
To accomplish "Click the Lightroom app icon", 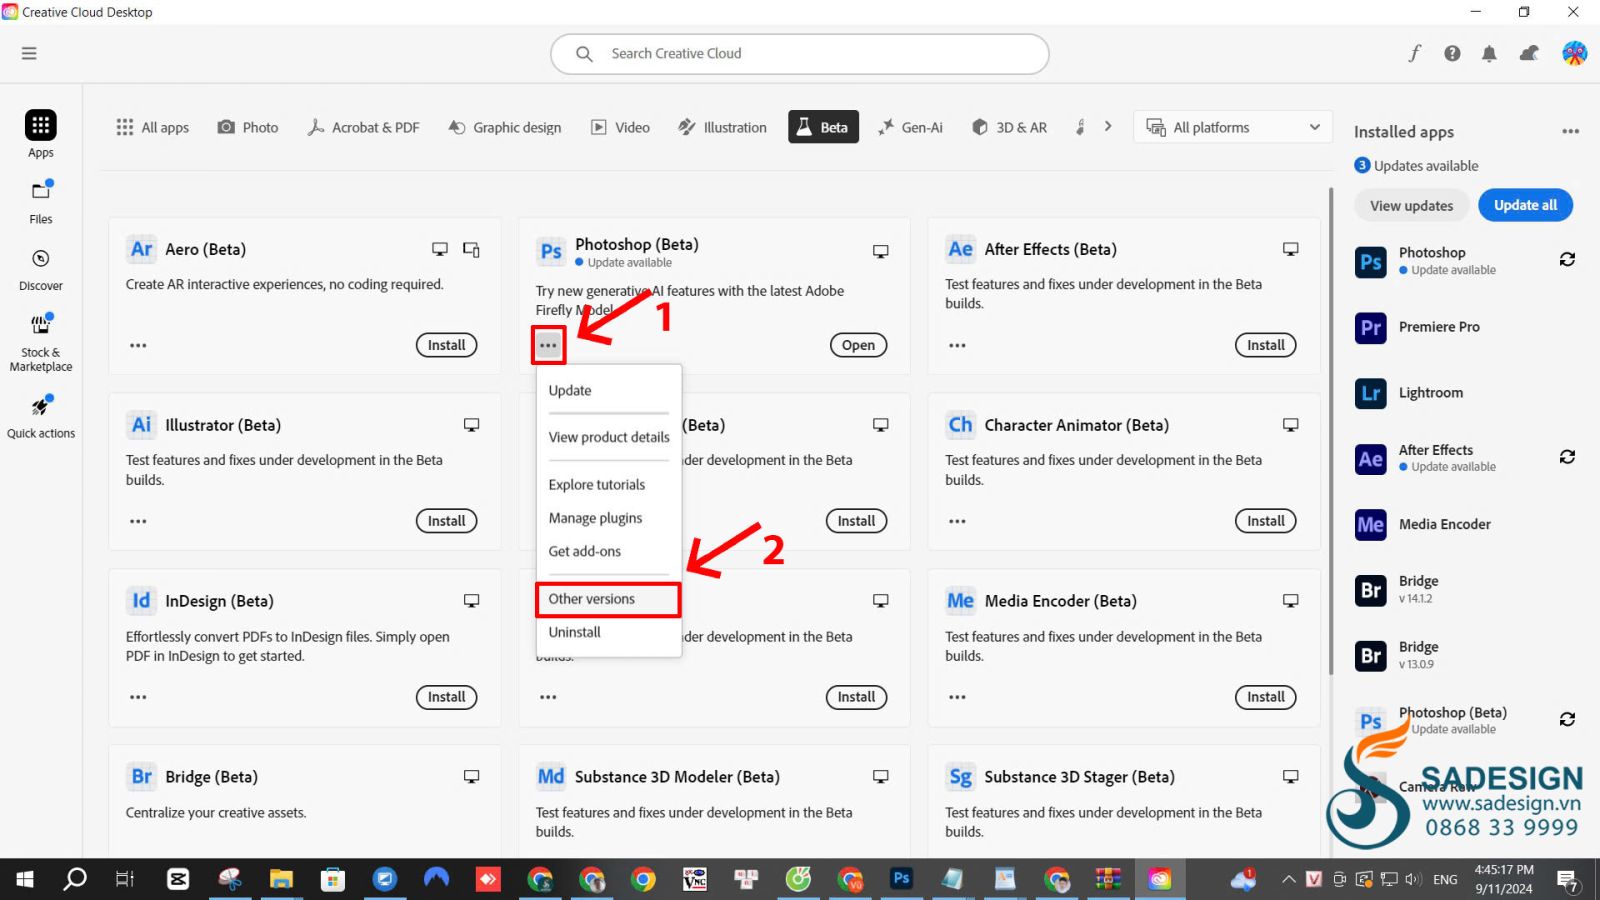I will tap(1371, 393).
